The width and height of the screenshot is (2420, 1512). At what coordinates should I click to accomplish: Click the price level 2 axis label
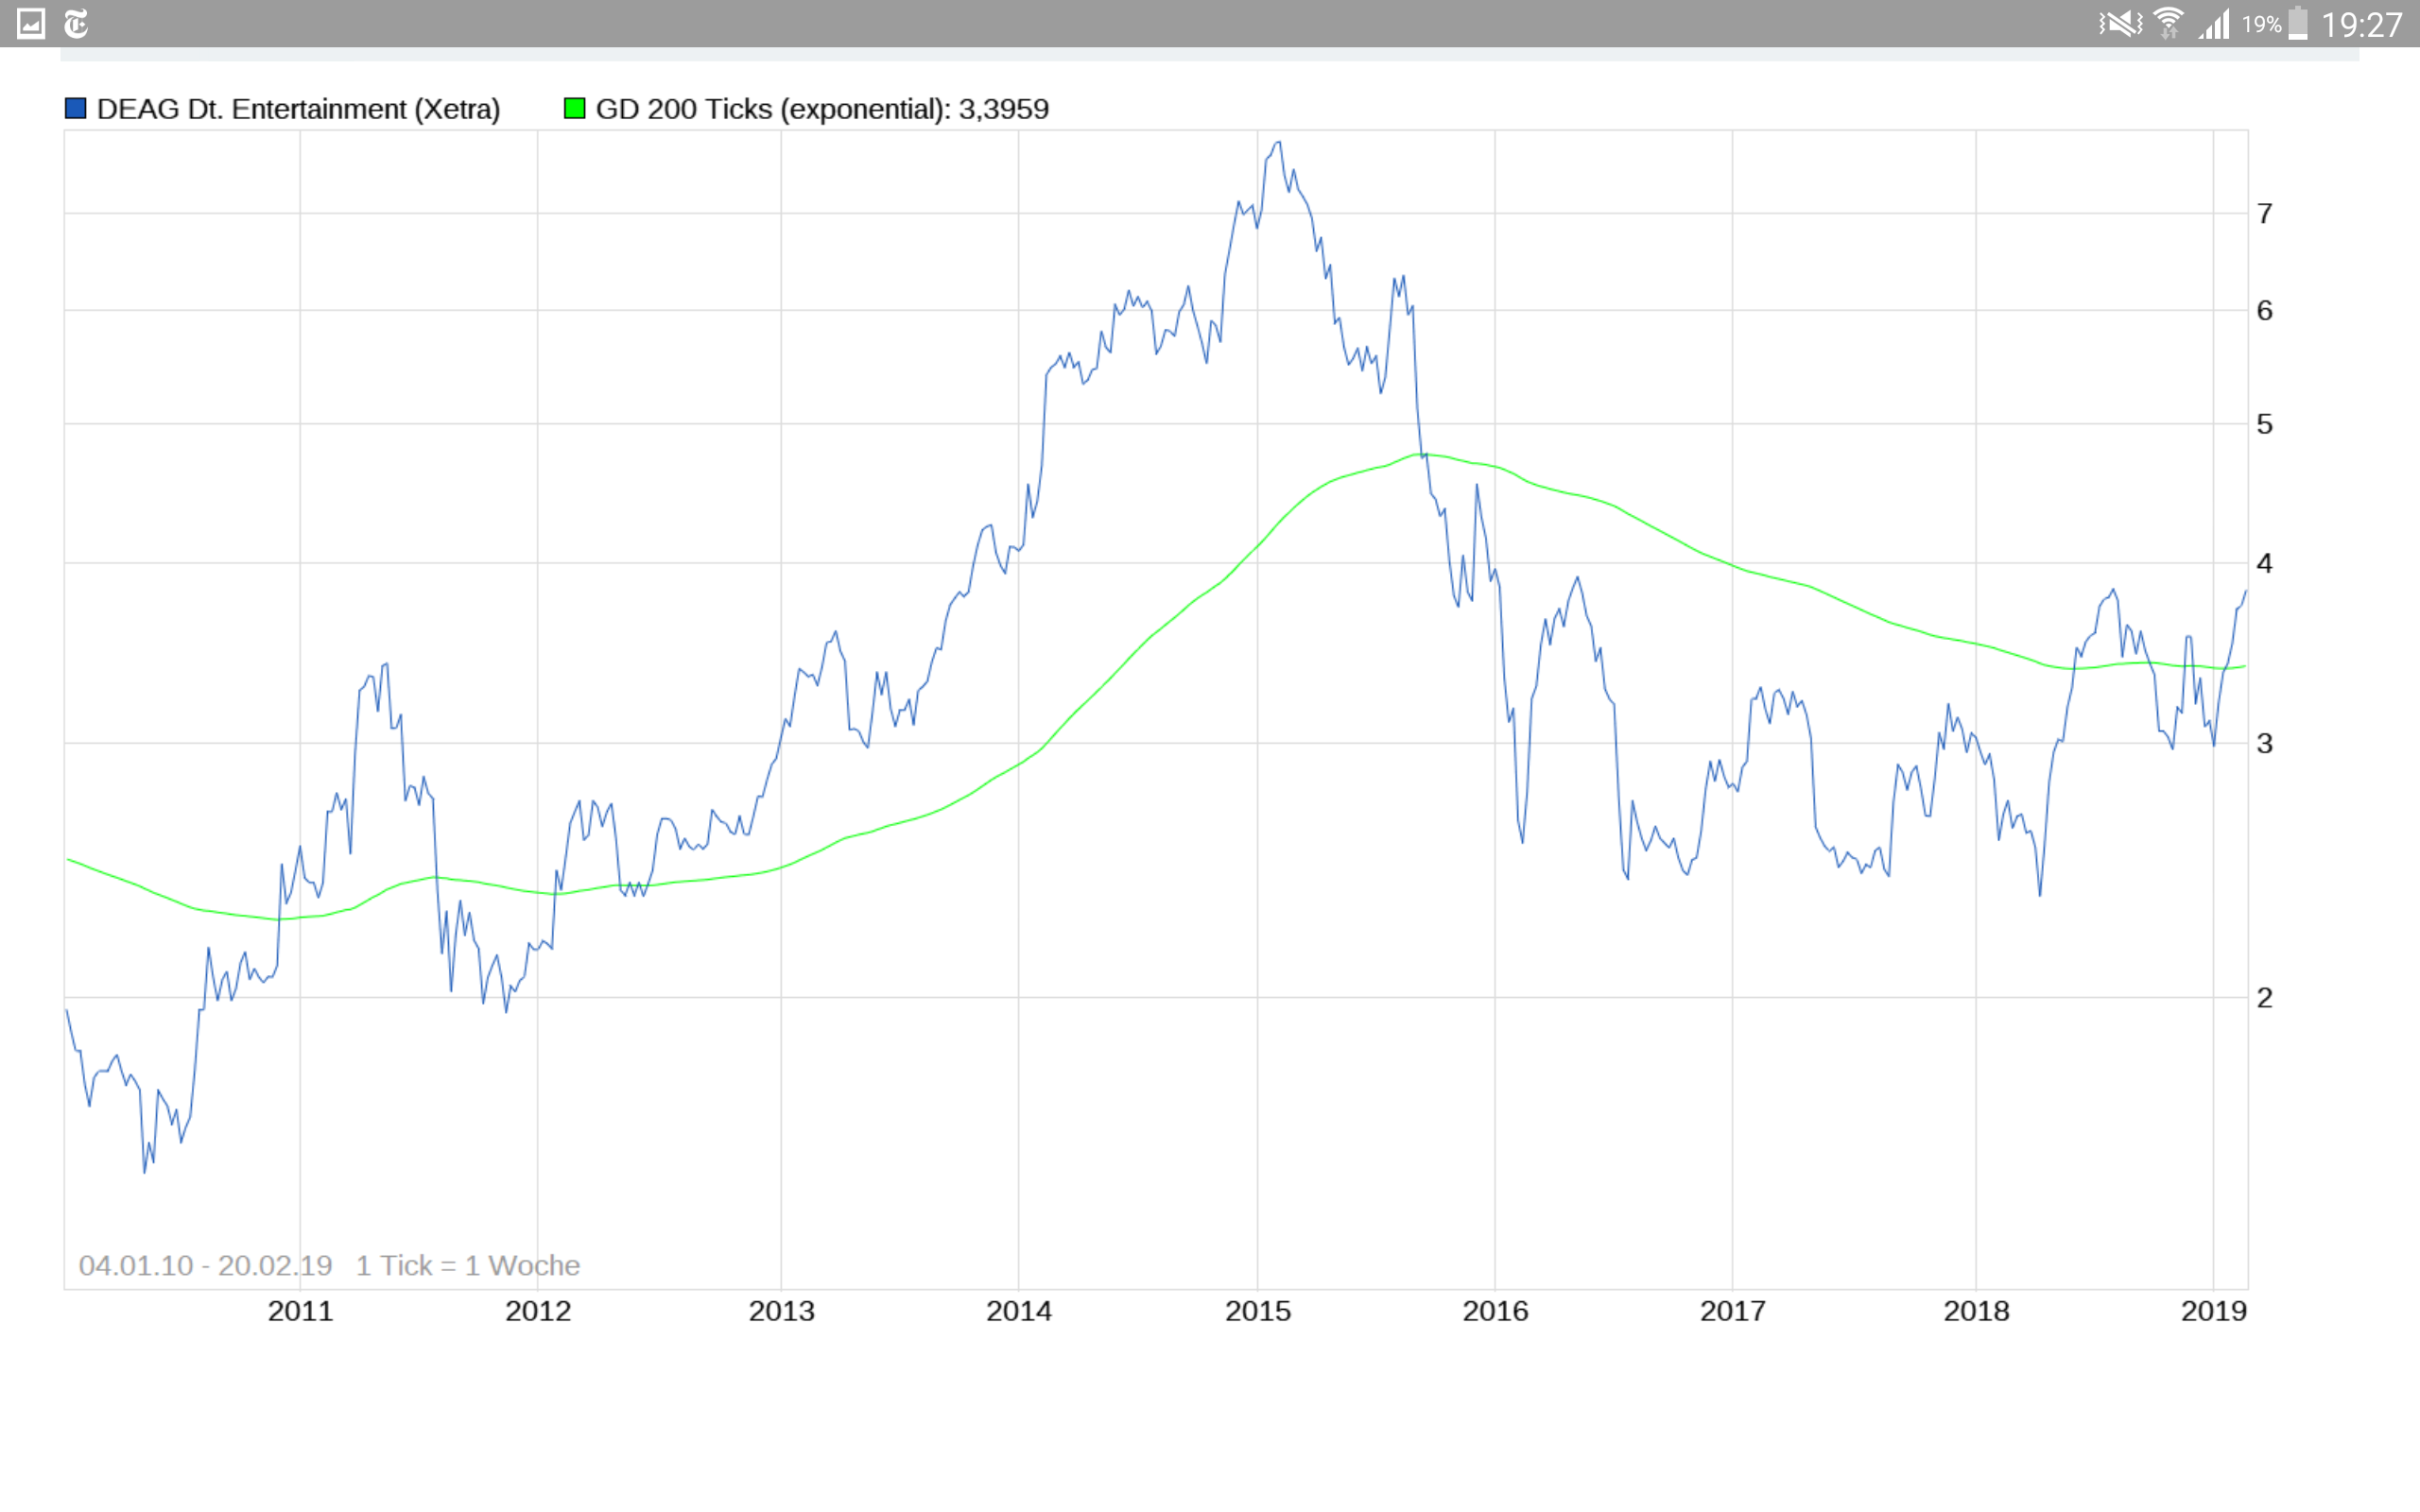coord(2265,997)
